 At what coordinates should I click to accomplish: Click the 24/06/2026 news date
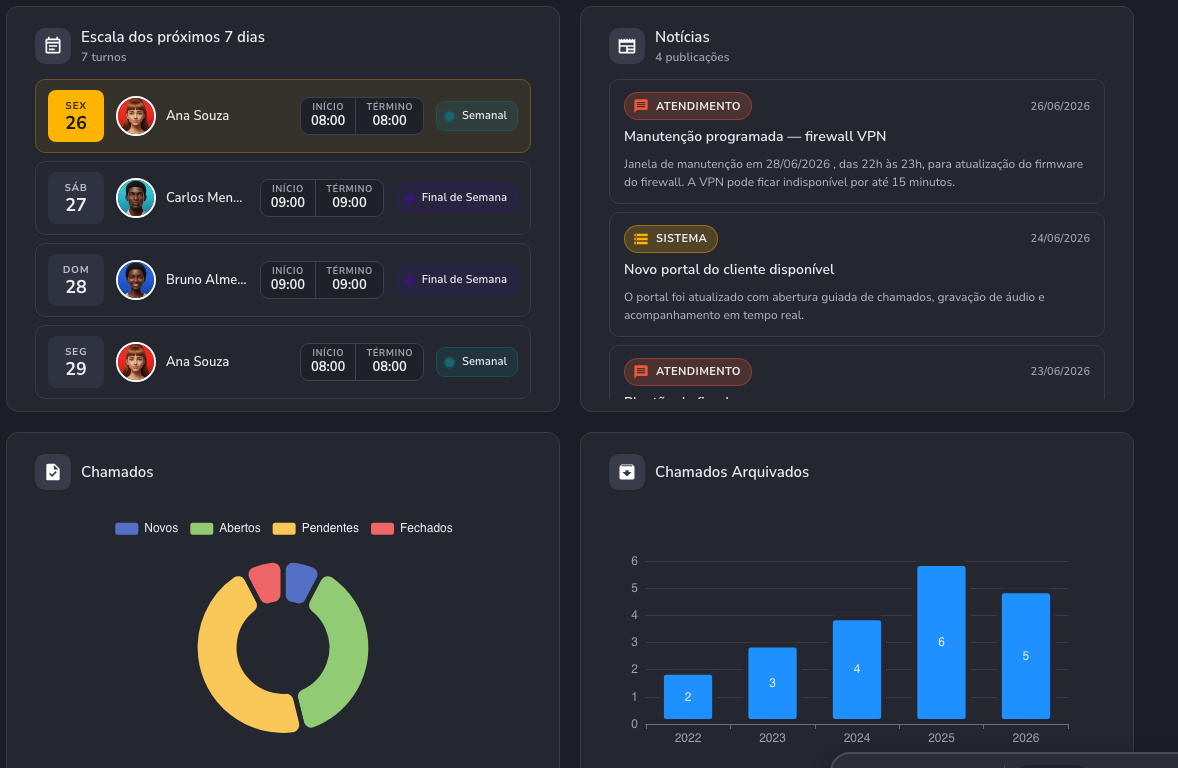click(1060, 238)
